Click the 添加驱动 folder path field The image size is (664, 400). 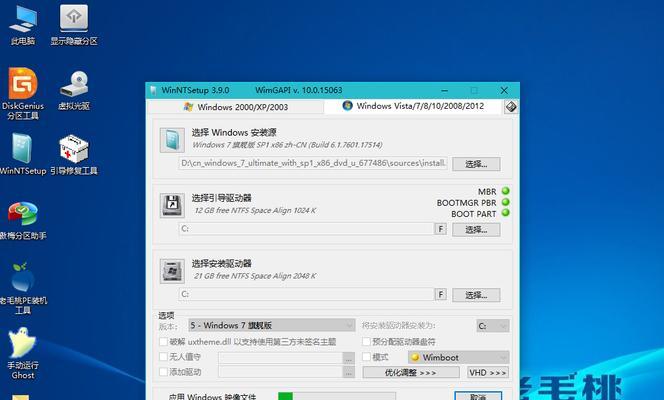(x=280, y=372)
